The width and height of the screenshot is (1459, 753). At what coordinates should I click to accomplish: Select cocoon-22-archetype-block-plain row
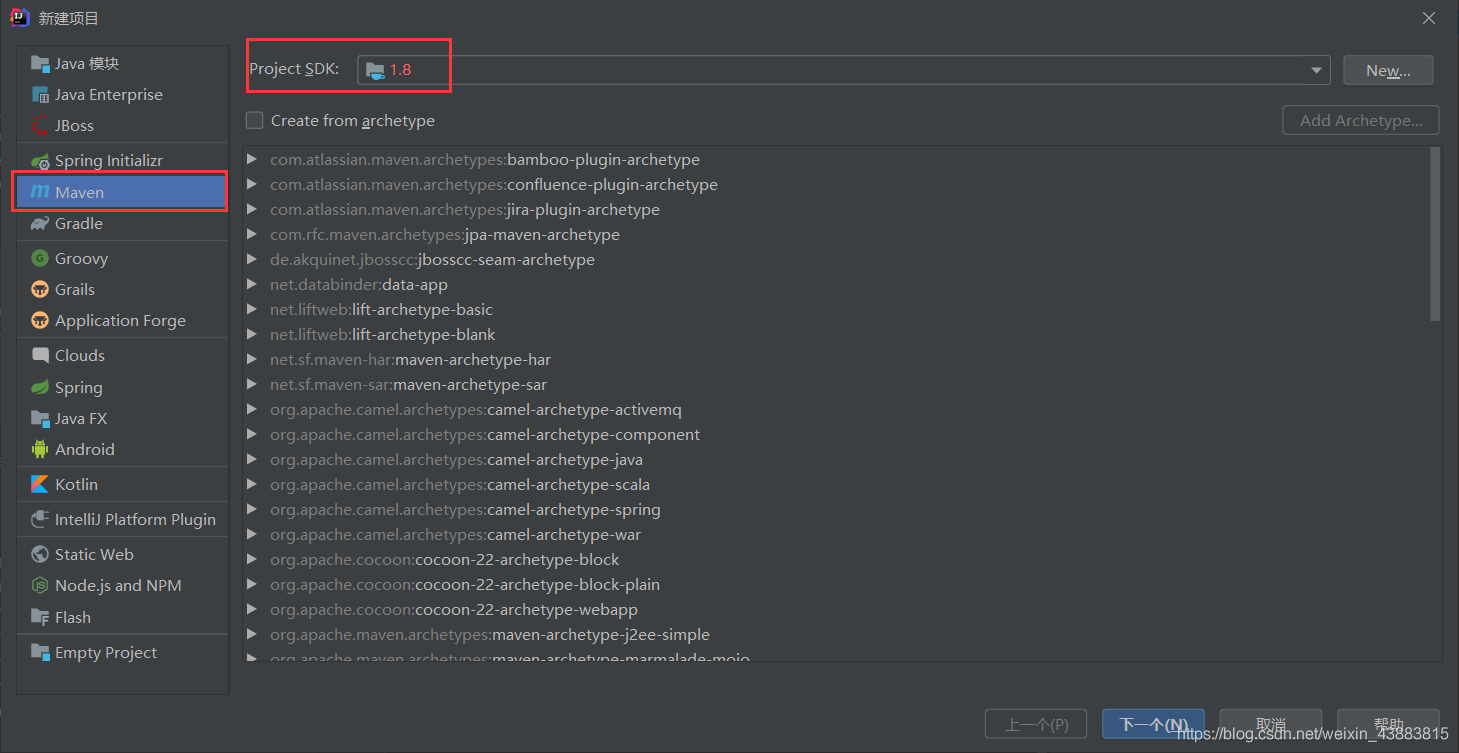coord(835,585)
